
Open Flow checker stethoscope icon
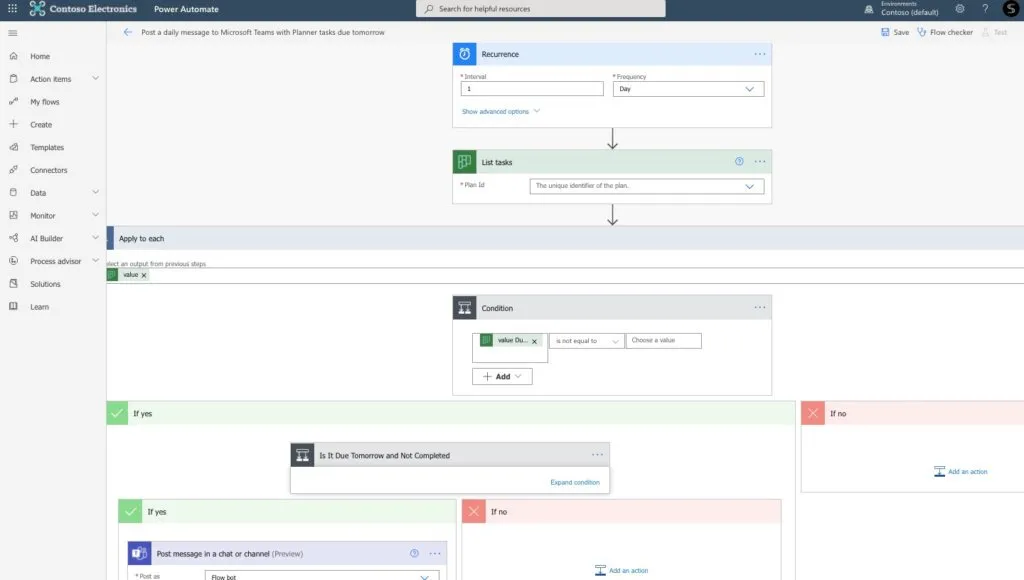[921, 32]
